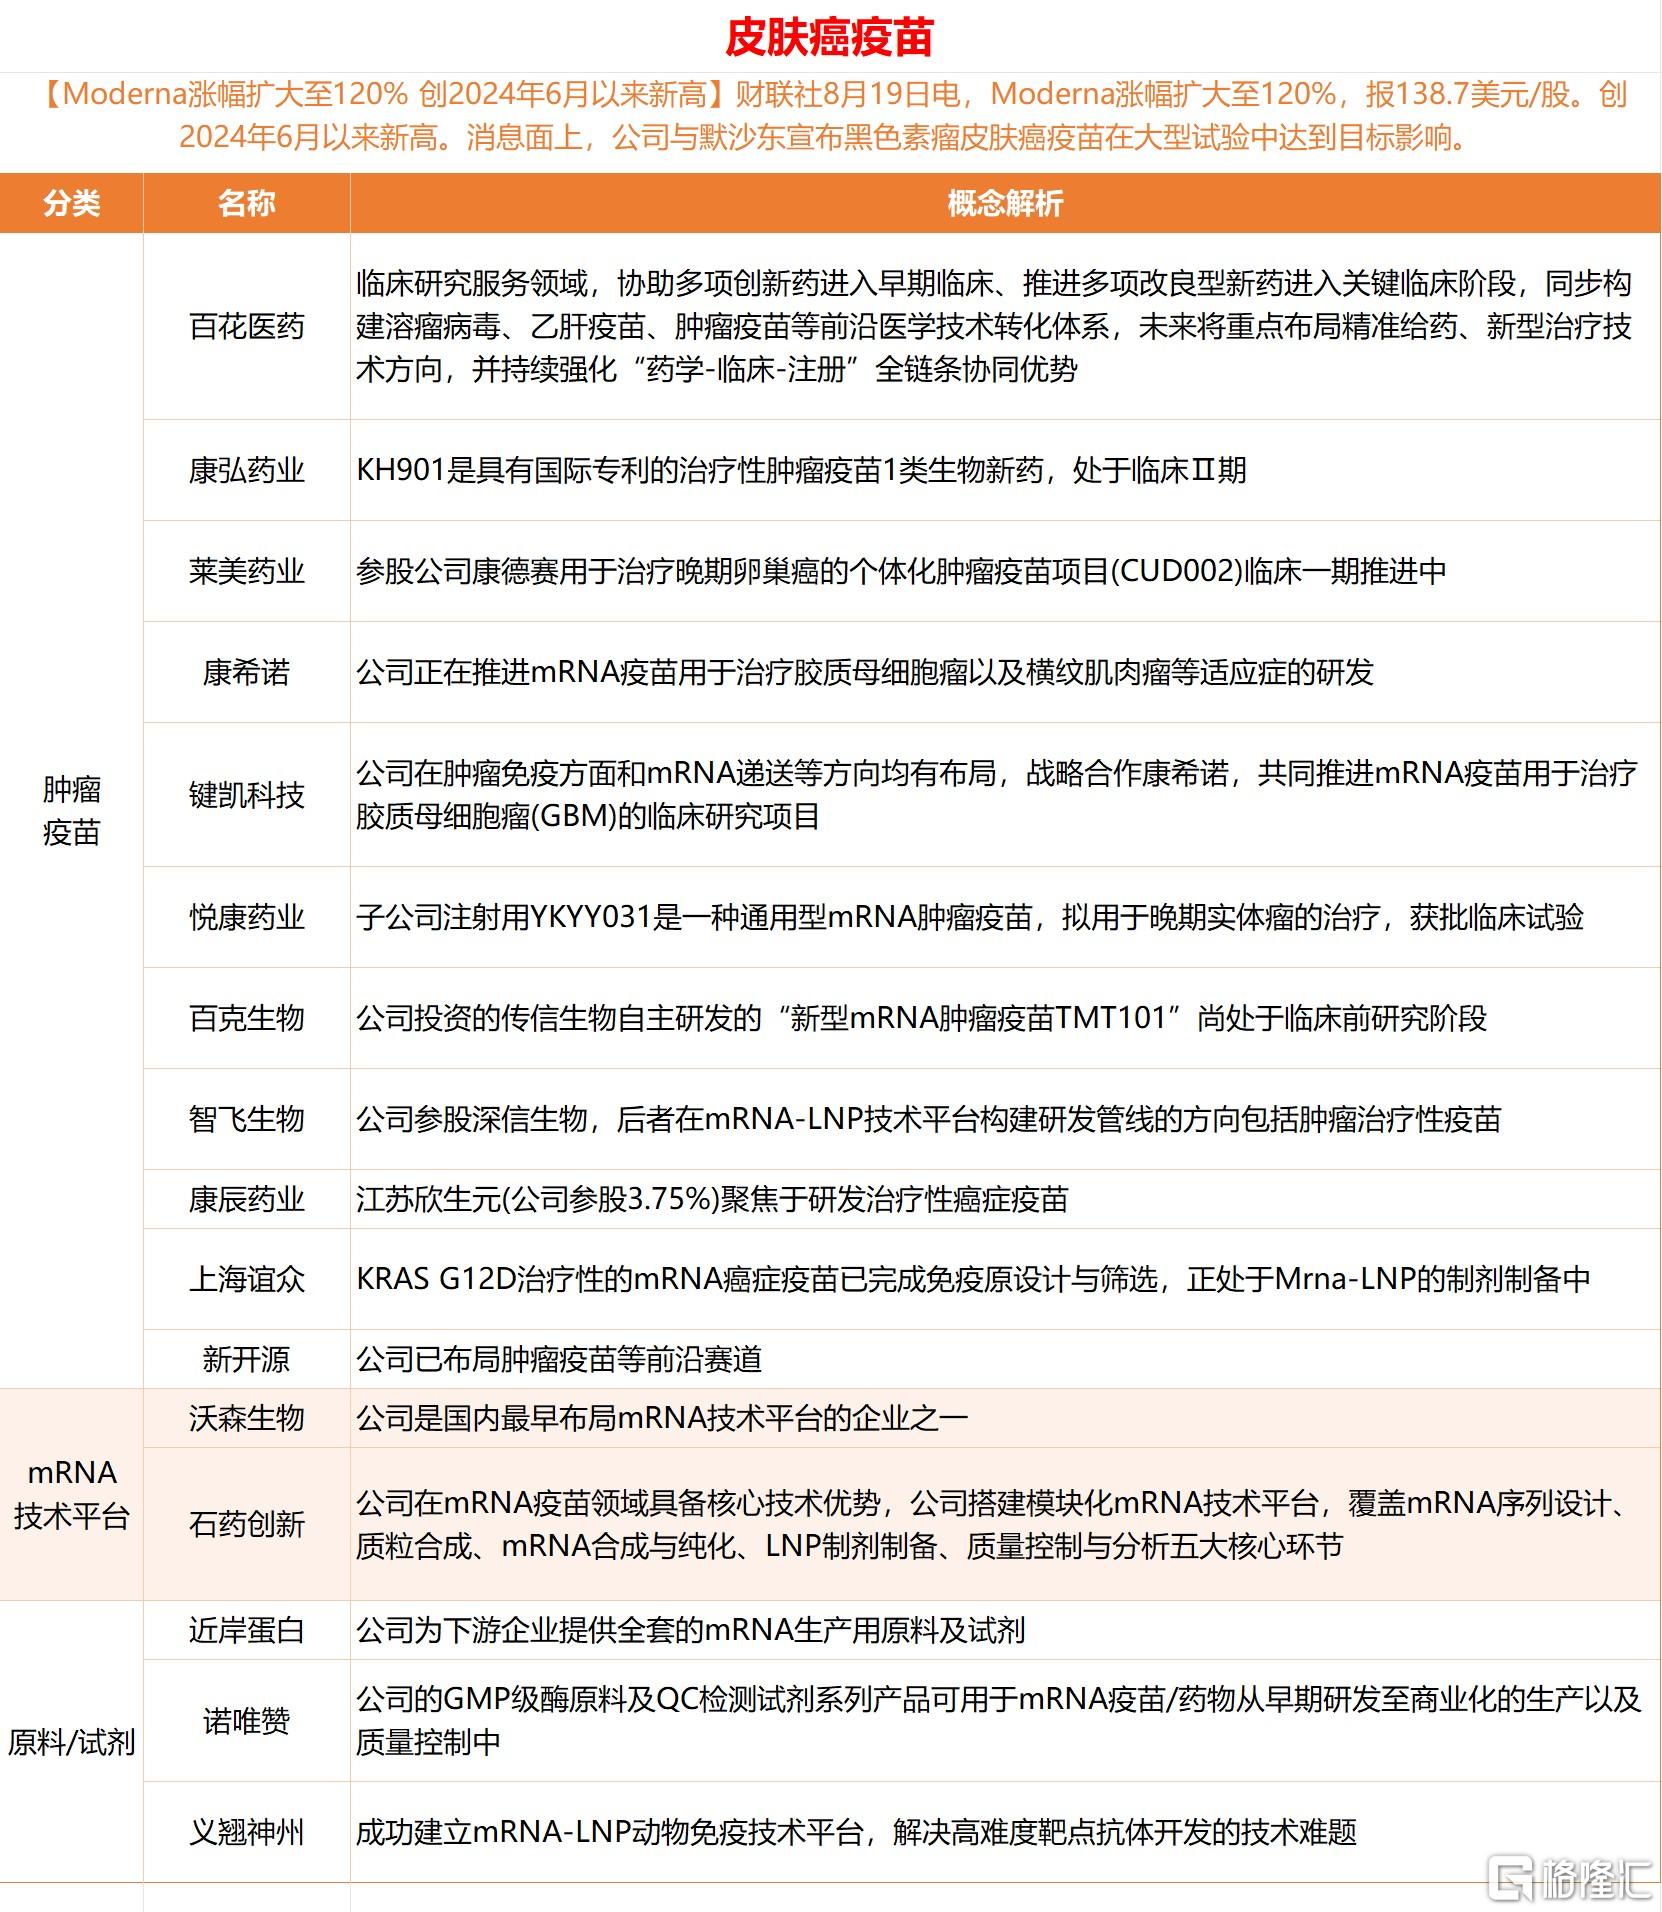This screenshot has width=1662, height=1912.
Task: Click the title 皮肤癌疫苗
Action: click(829, 38)
